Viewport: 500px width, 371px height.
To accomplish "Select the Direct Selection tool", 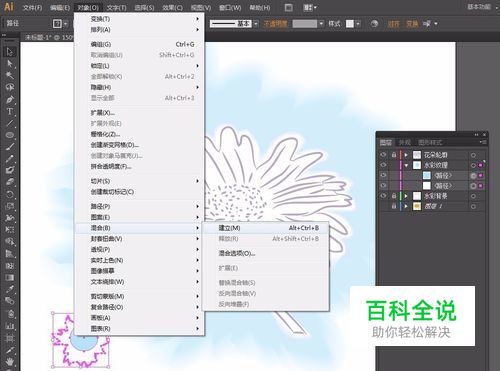I will coord(9,64).
